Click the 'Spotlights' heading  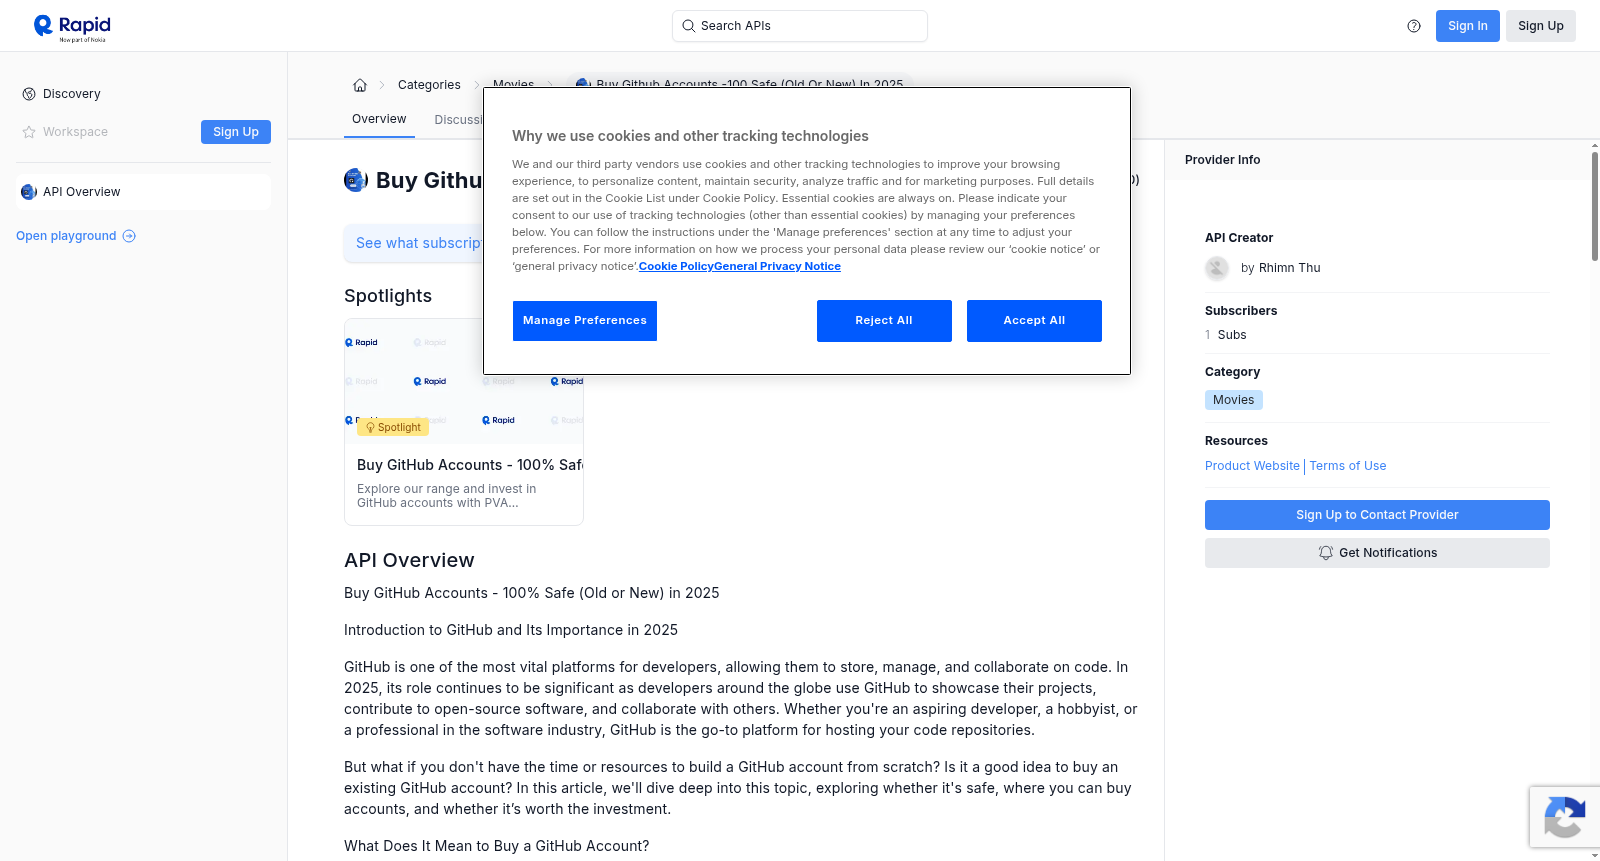click(x=388, y=296)
